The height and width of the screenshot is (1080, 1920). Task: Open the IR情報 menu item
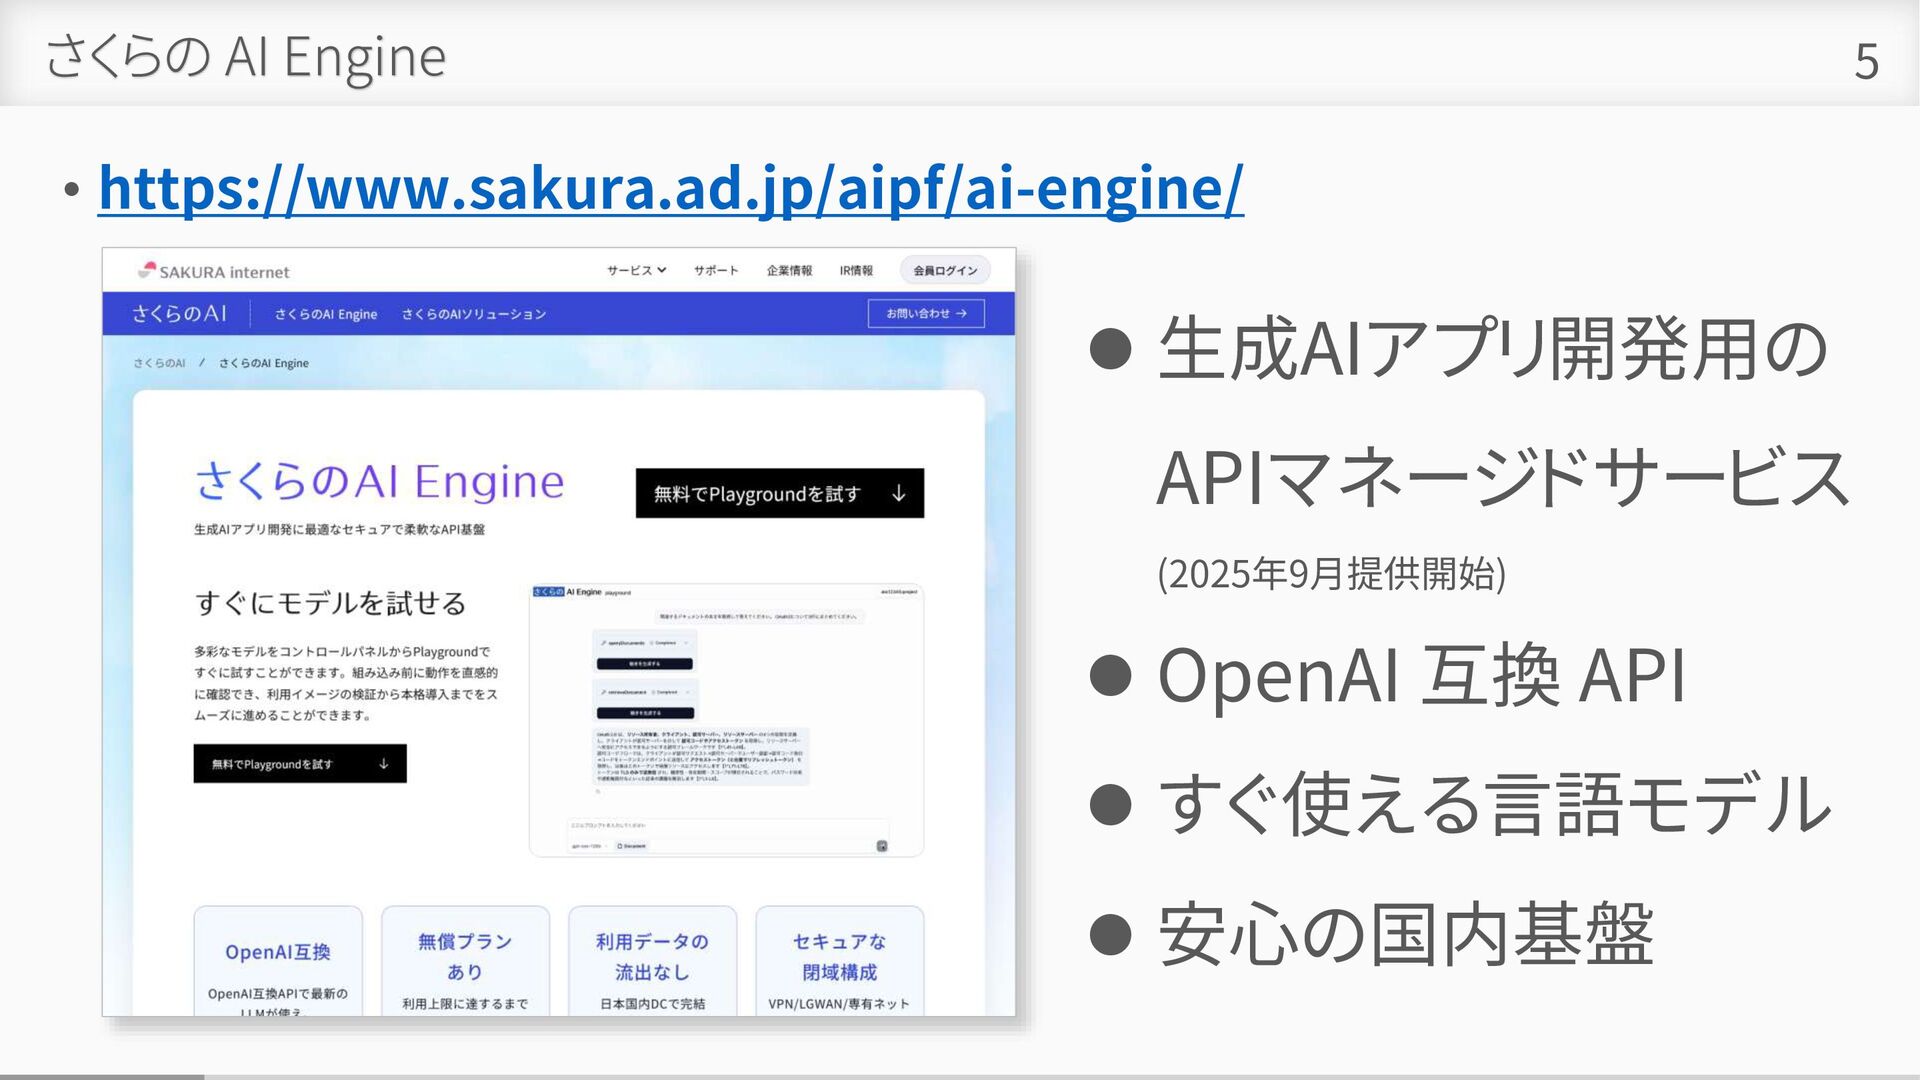pyautogui.click(x=856, y=270)
